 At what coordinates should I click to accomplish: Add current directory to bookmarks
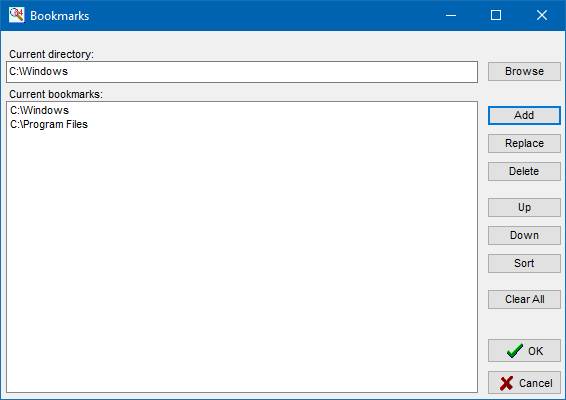[524, 116]
